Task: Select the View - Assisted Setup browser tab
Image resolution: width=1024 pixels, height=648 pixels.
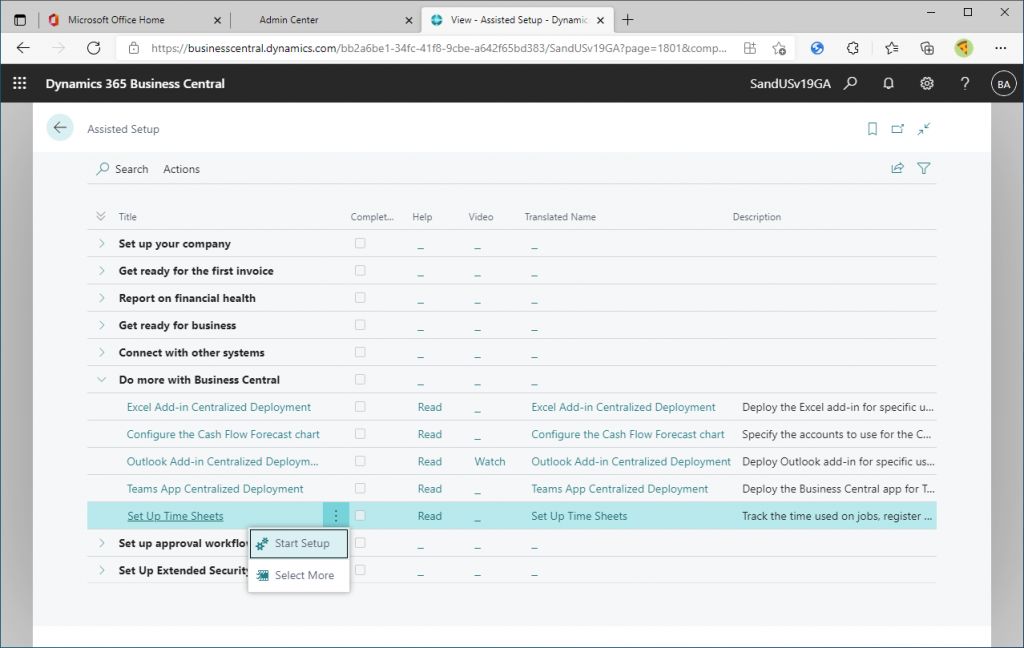Action: click(517, 20)
